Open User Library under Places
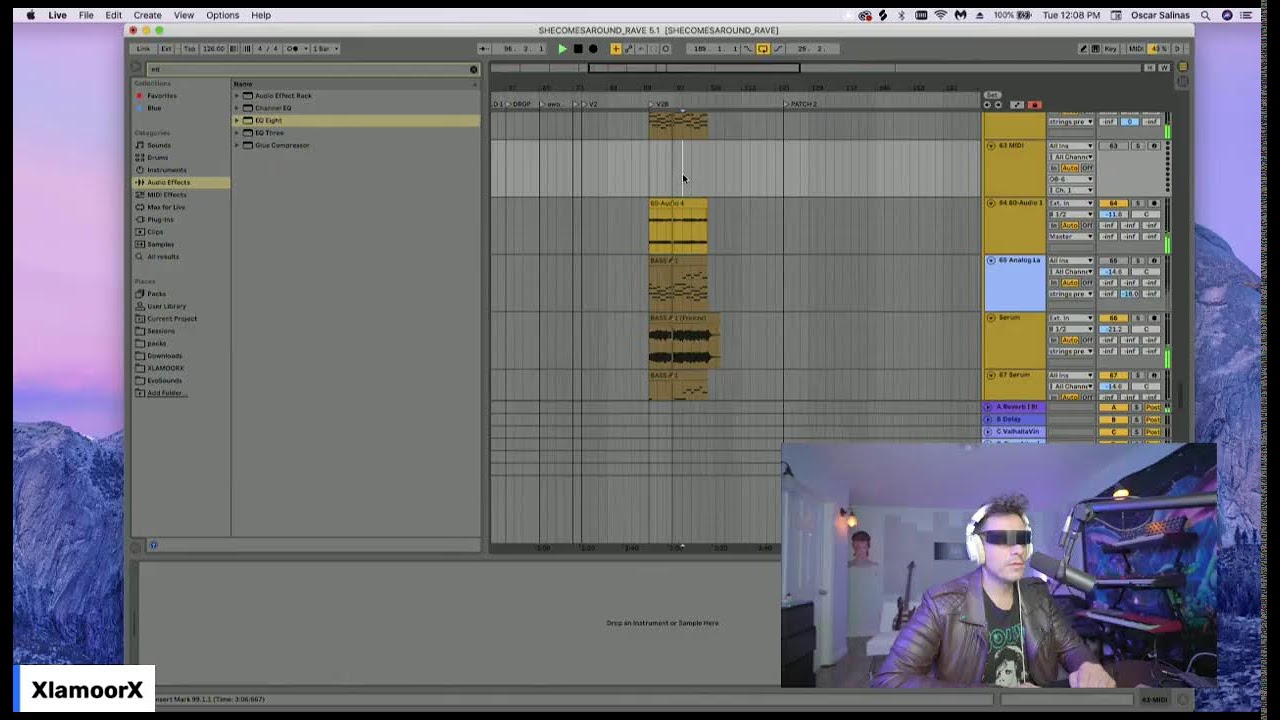 (166, 306)
